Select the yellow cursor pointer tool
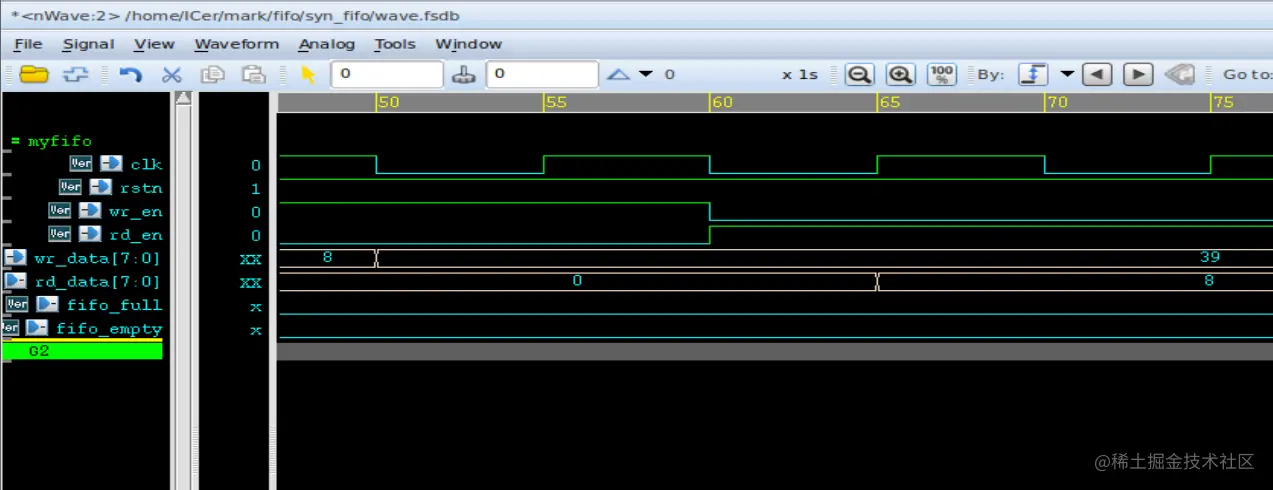This screenshot has width=1273, height=490. click(308, 74)
